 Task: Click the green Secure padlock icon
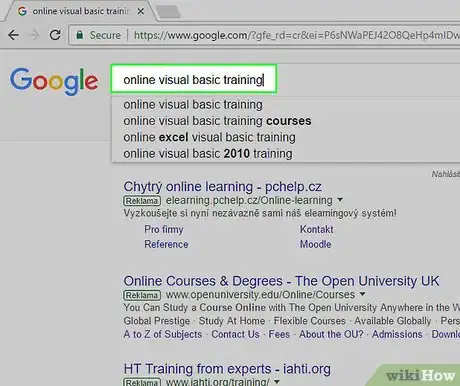pyautogui.click(x=80, y=35)
